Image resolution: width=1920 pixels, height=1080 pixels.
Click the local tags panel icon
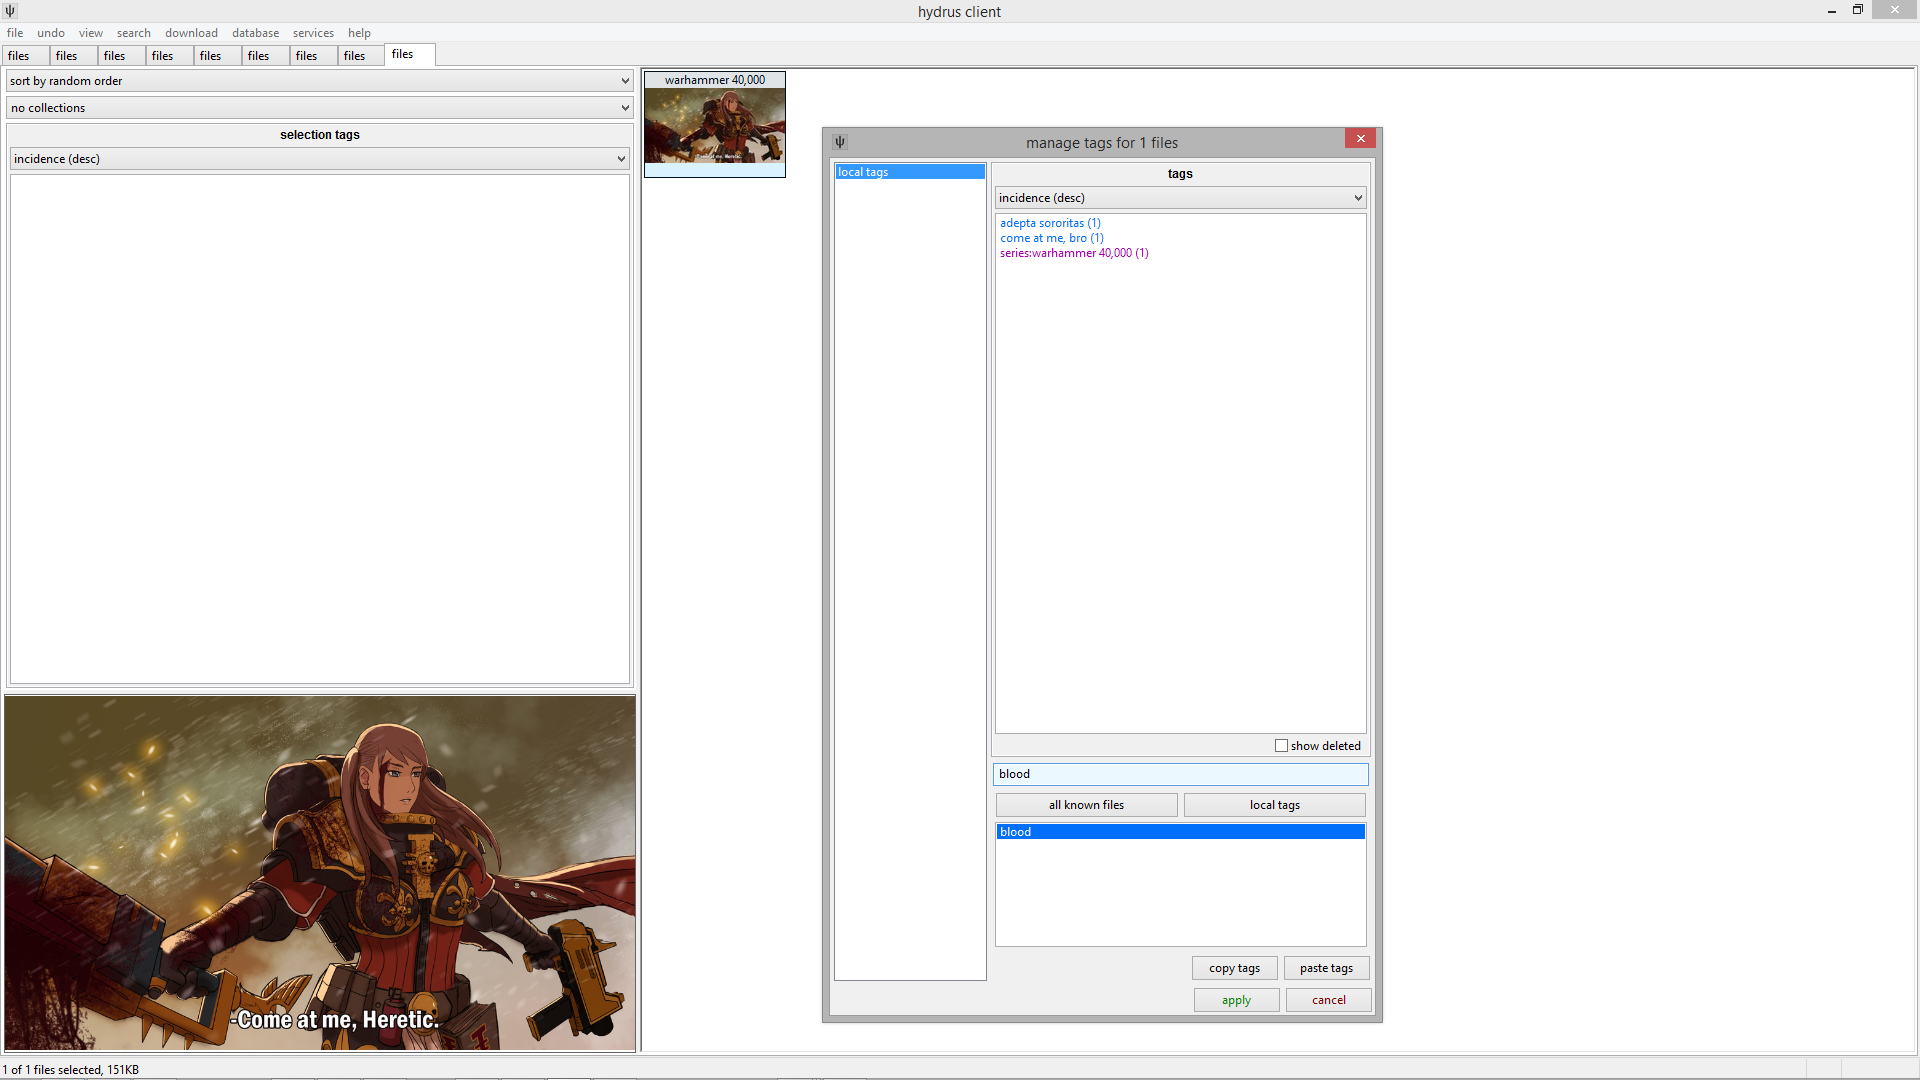pos(839,141)
